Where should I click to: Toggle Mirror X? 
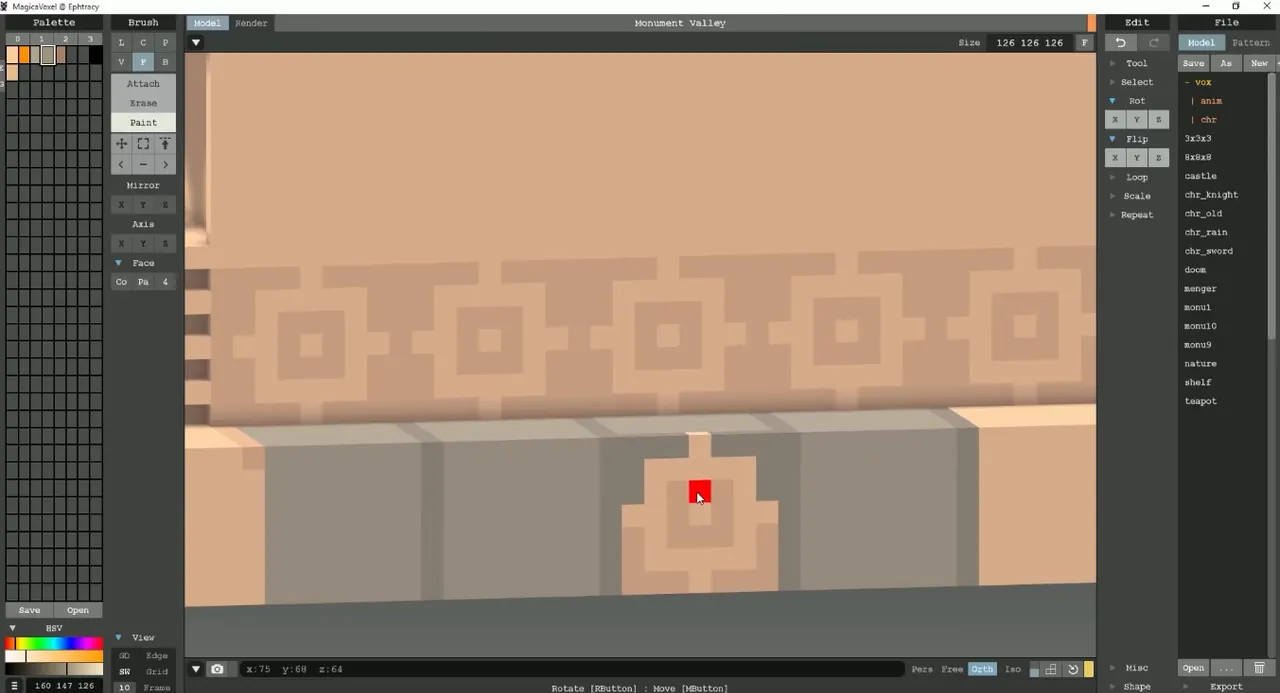point(121,205)
